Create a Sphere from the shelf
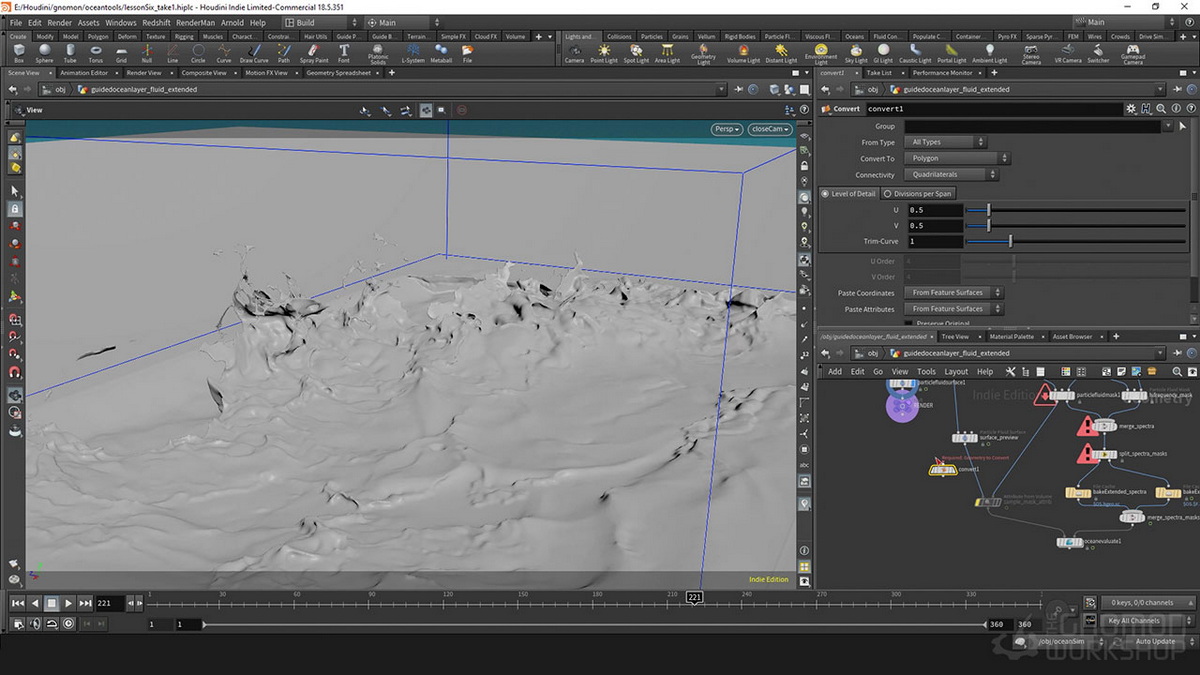This screenshot has height=675, width=1200. point(44,53)
